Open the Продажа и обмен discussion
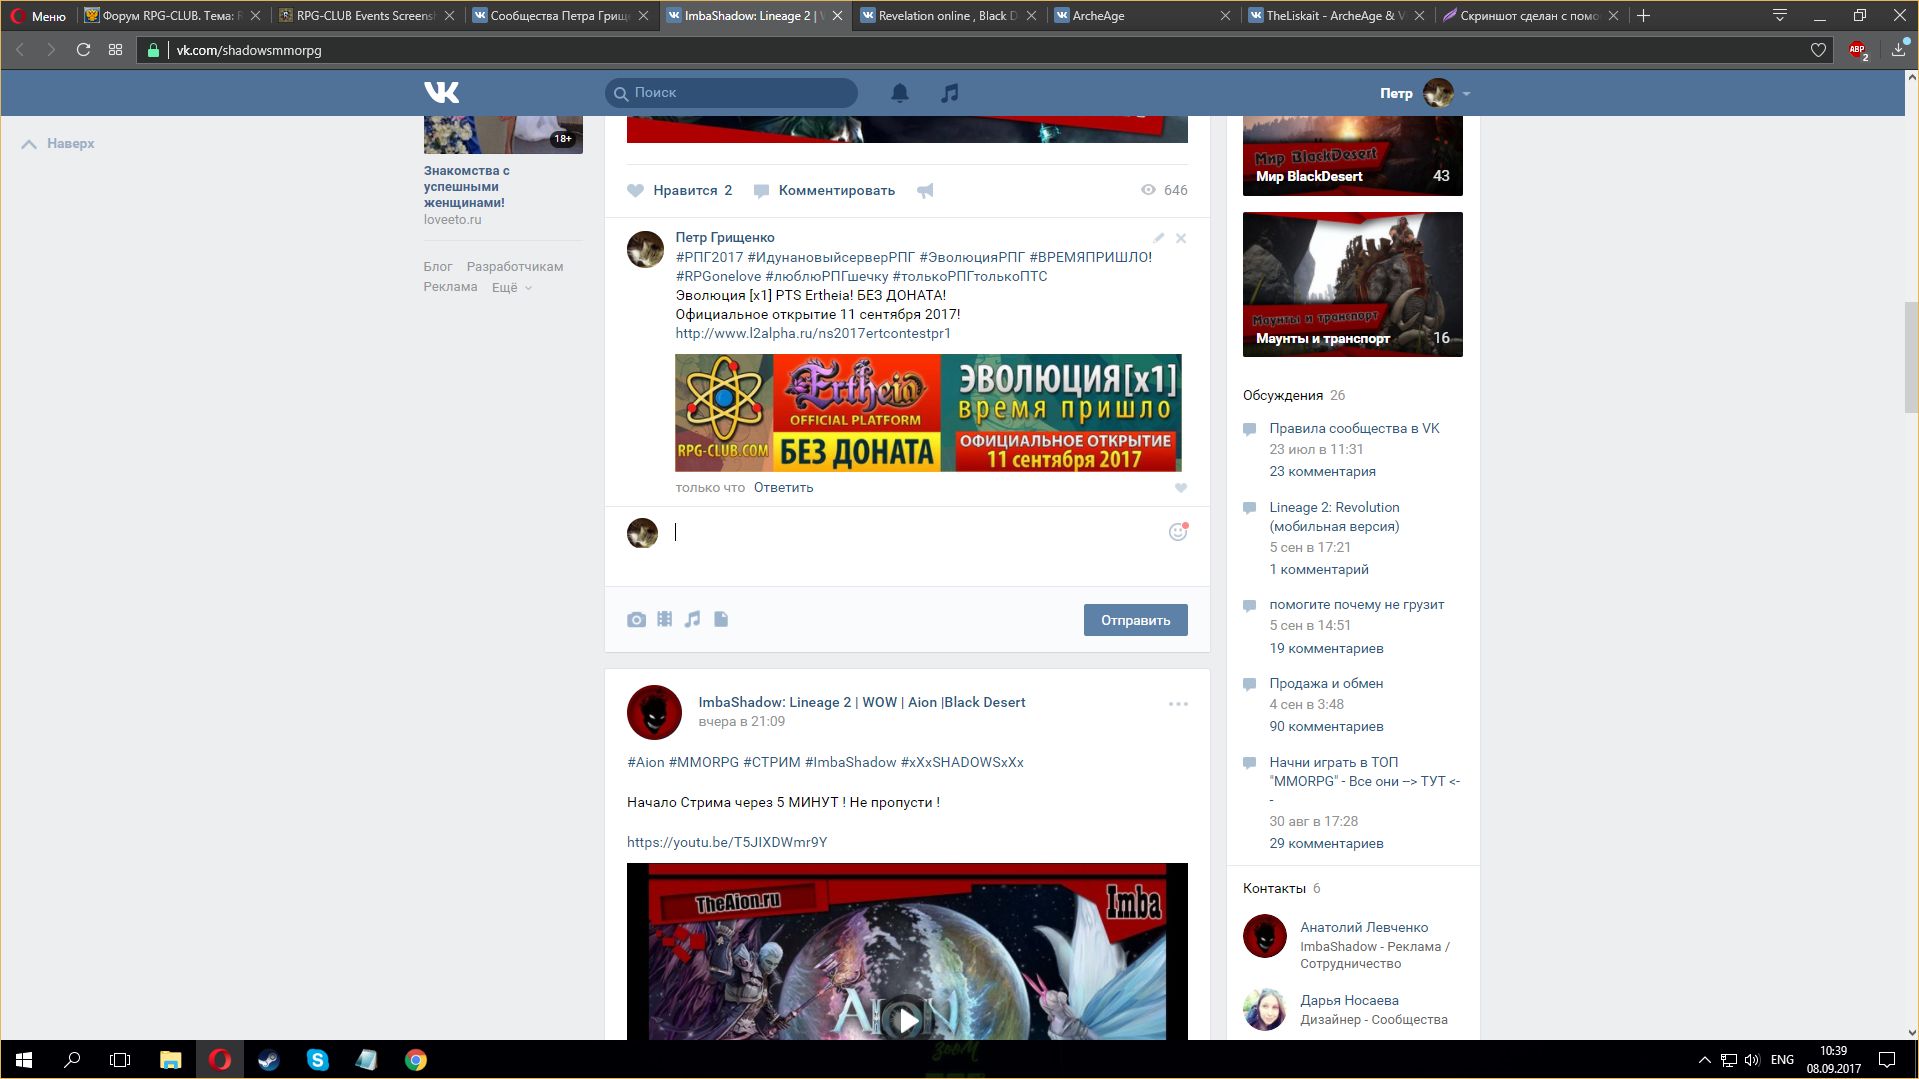1919x1079 pixels. [x=1326, y=683]
